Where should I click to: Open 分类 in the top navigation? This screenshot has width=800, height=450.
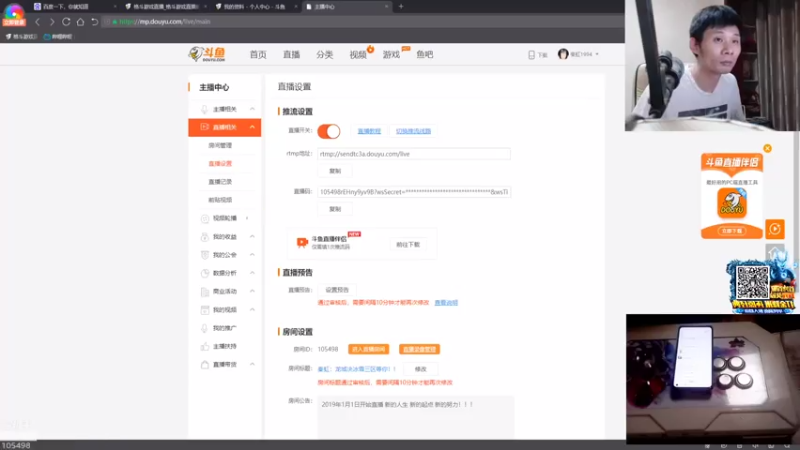[324, 55]
